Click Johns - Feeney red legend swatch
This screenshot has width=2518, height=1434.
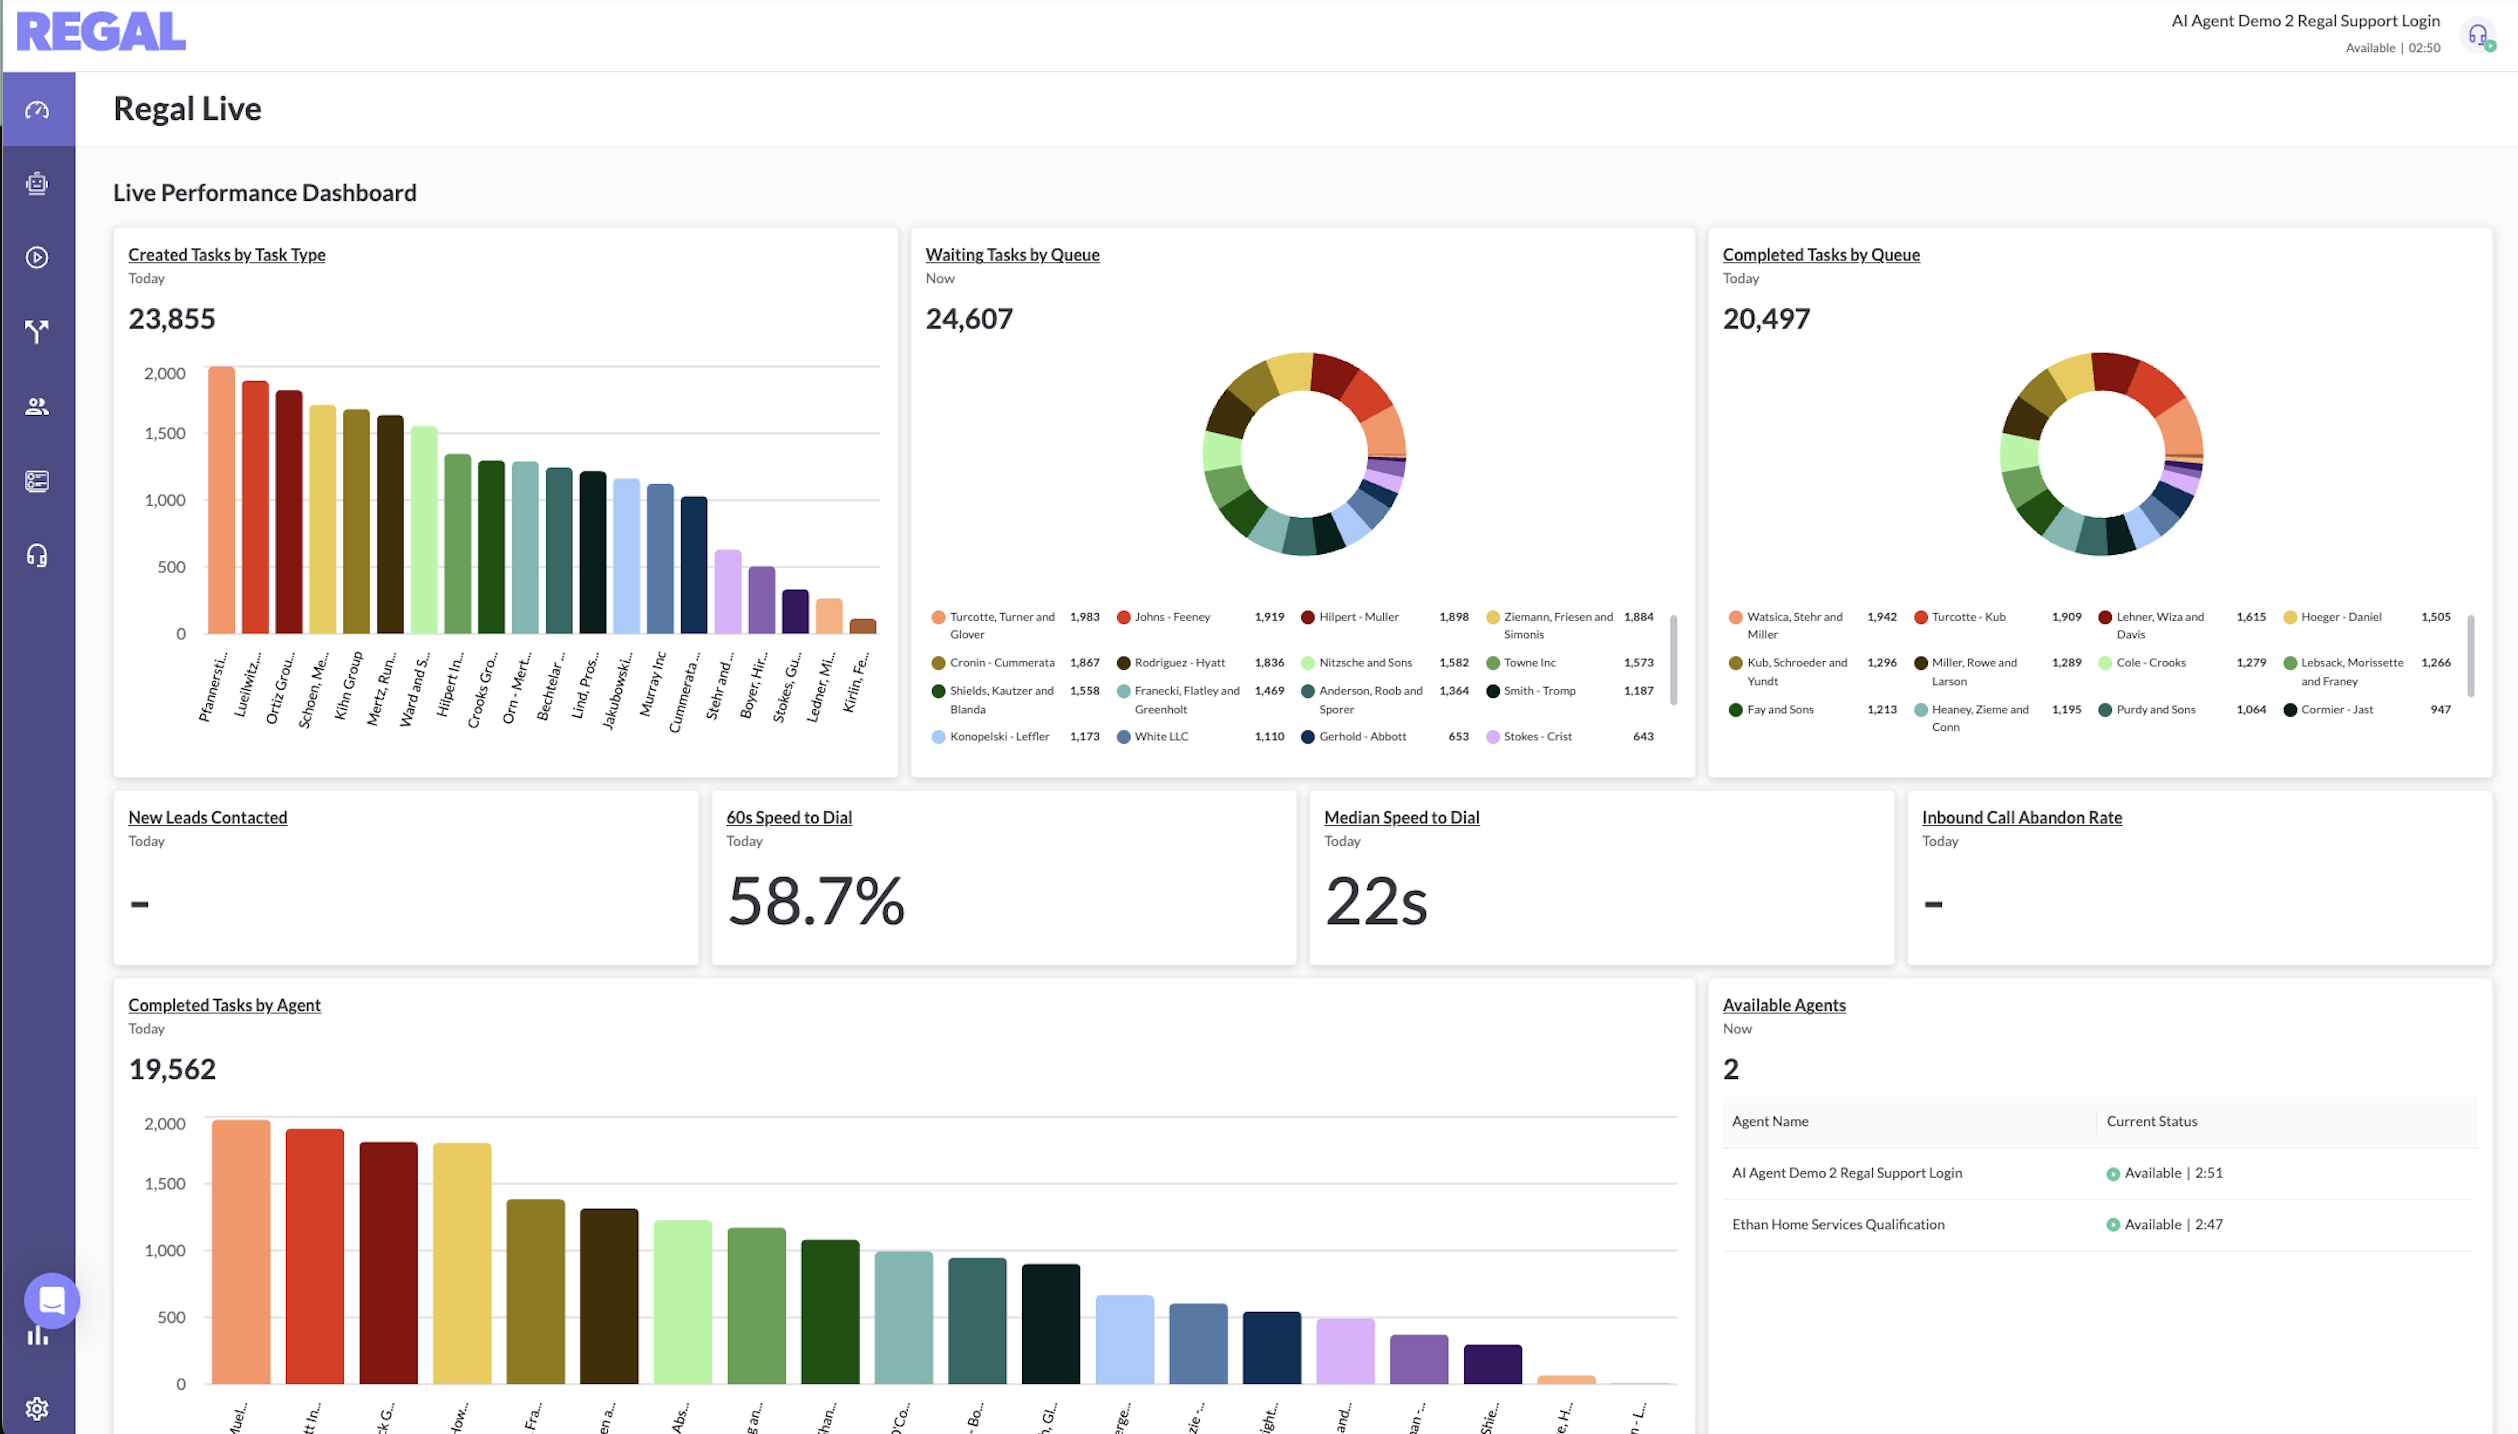[1123, 617]
